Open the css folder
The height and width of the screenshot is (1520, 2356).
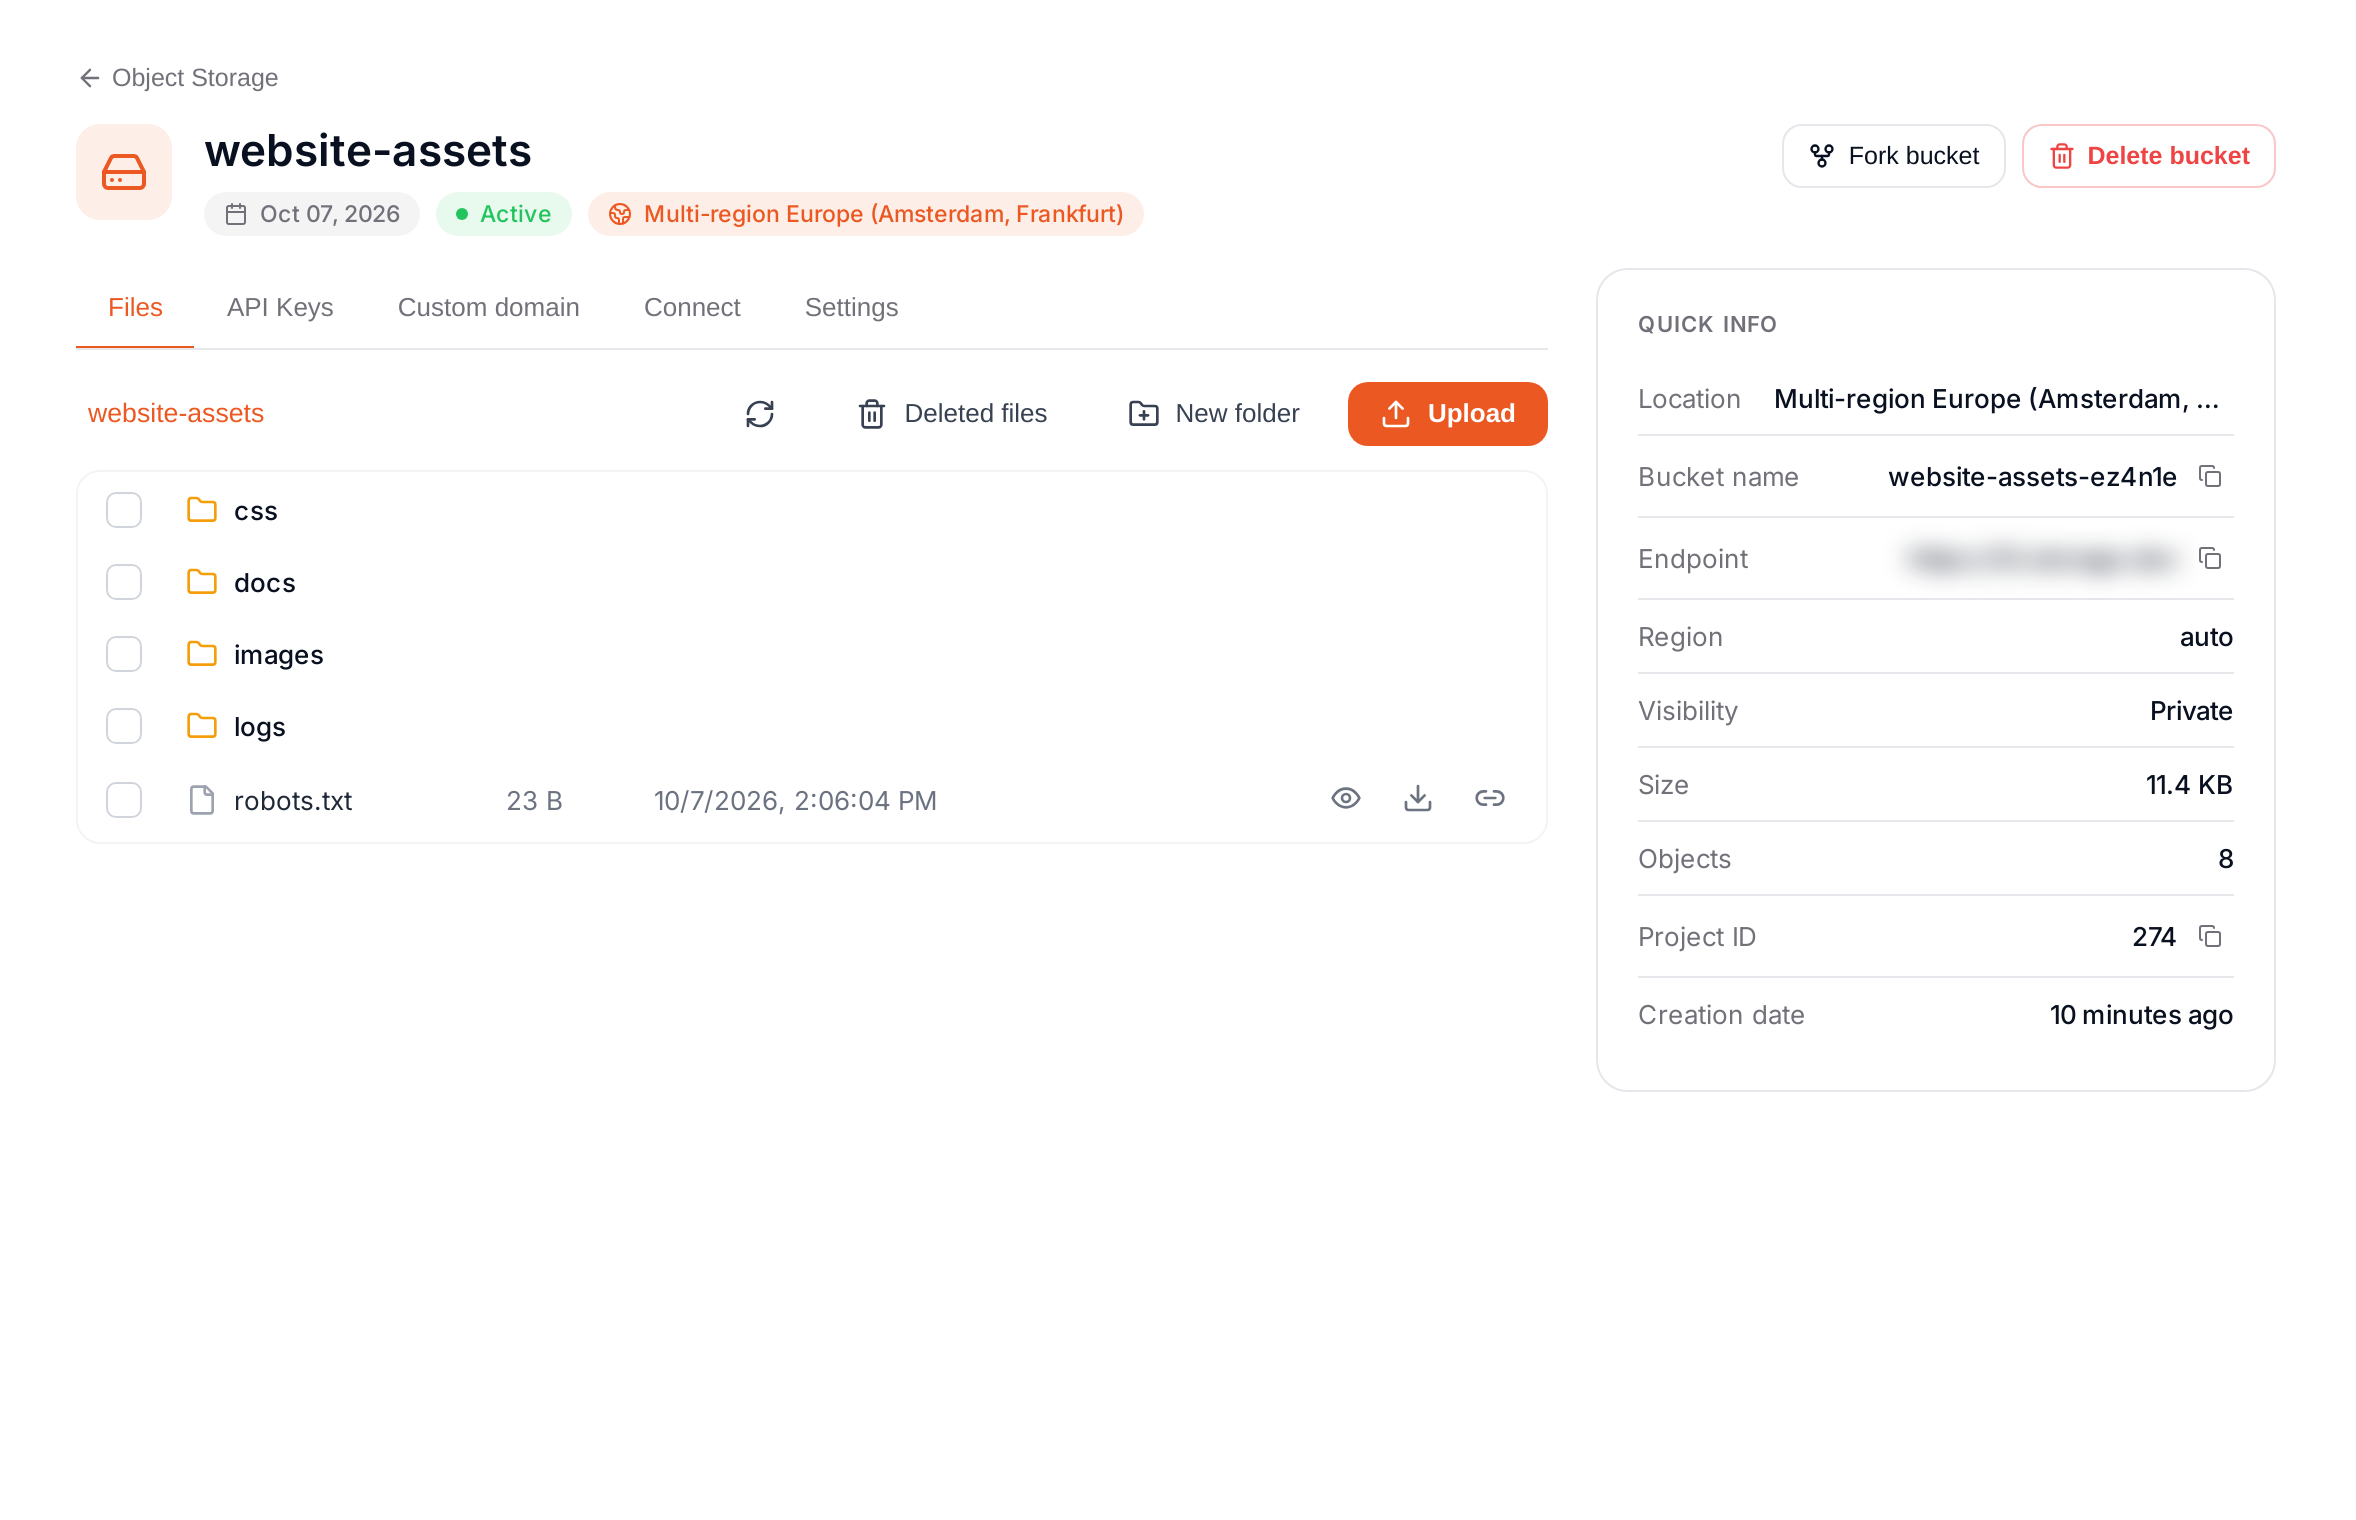point(255,511)
